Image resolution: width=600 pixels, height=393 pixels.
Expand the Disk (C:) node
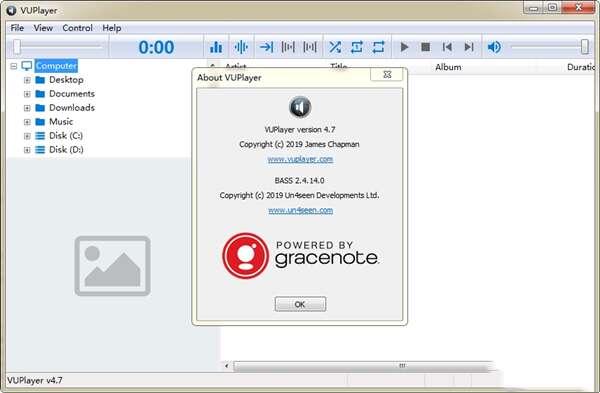click(27, 136)
